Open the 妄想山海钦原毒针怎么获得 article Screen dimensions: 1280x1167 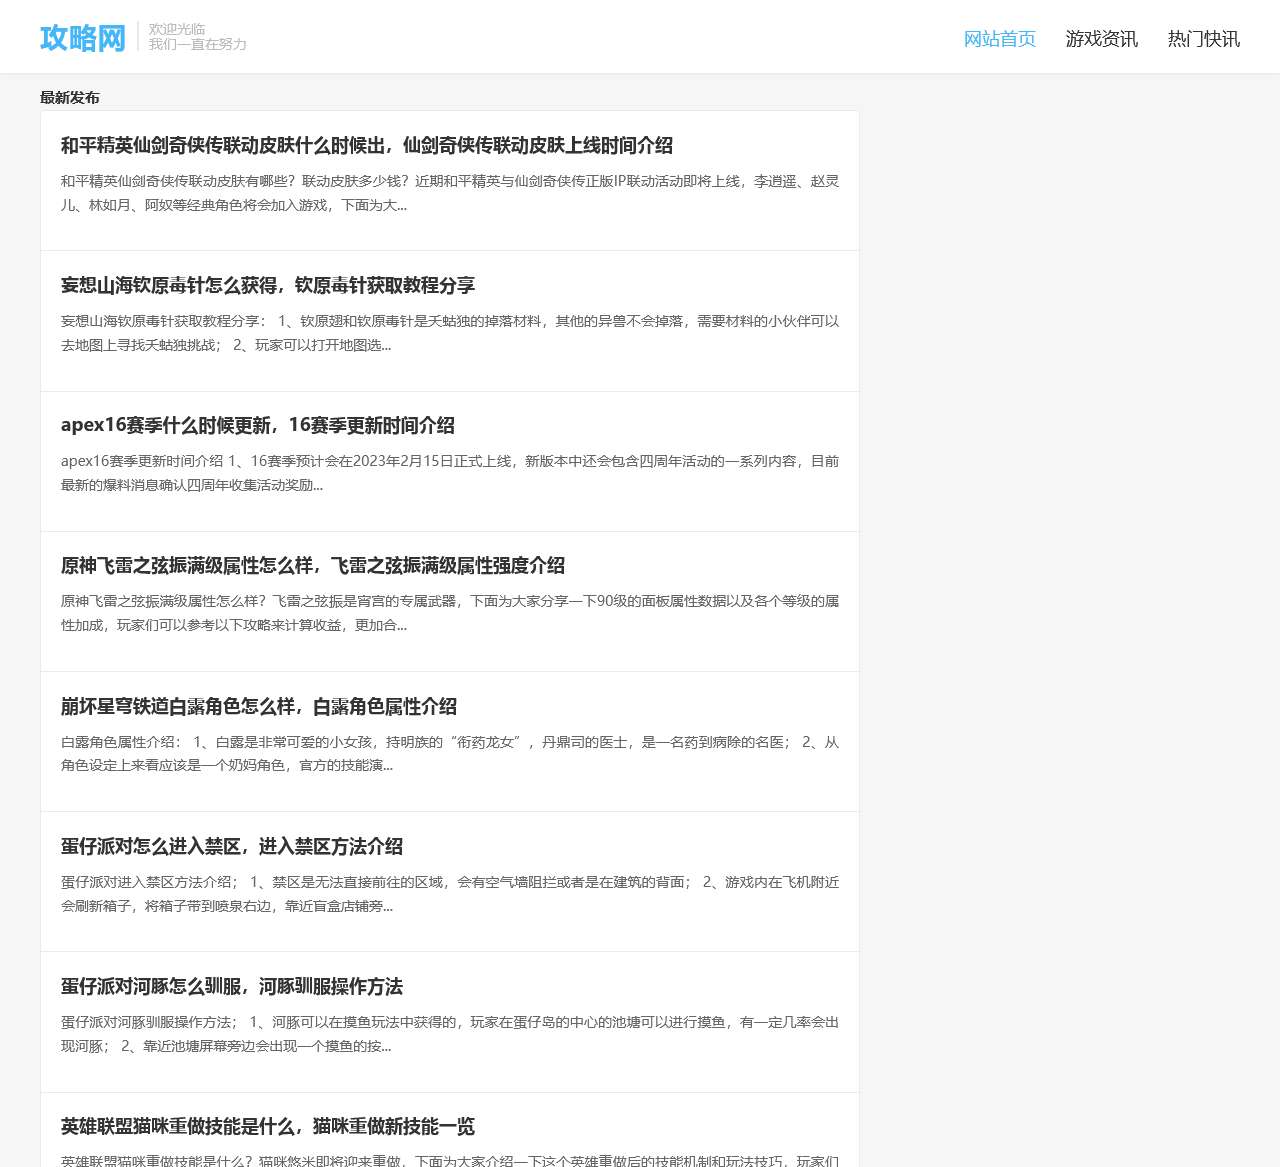pyautogui.click(x=268, y=286)
